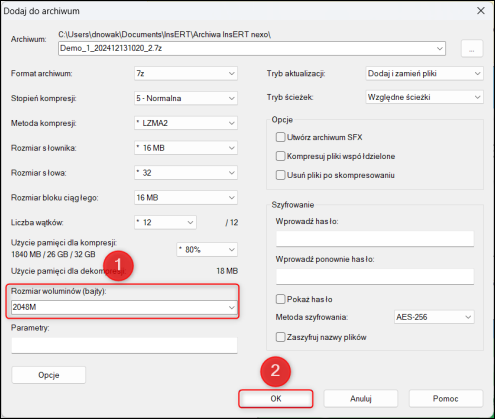Click the Wprowadź hasło password field

tap(375, 239)
